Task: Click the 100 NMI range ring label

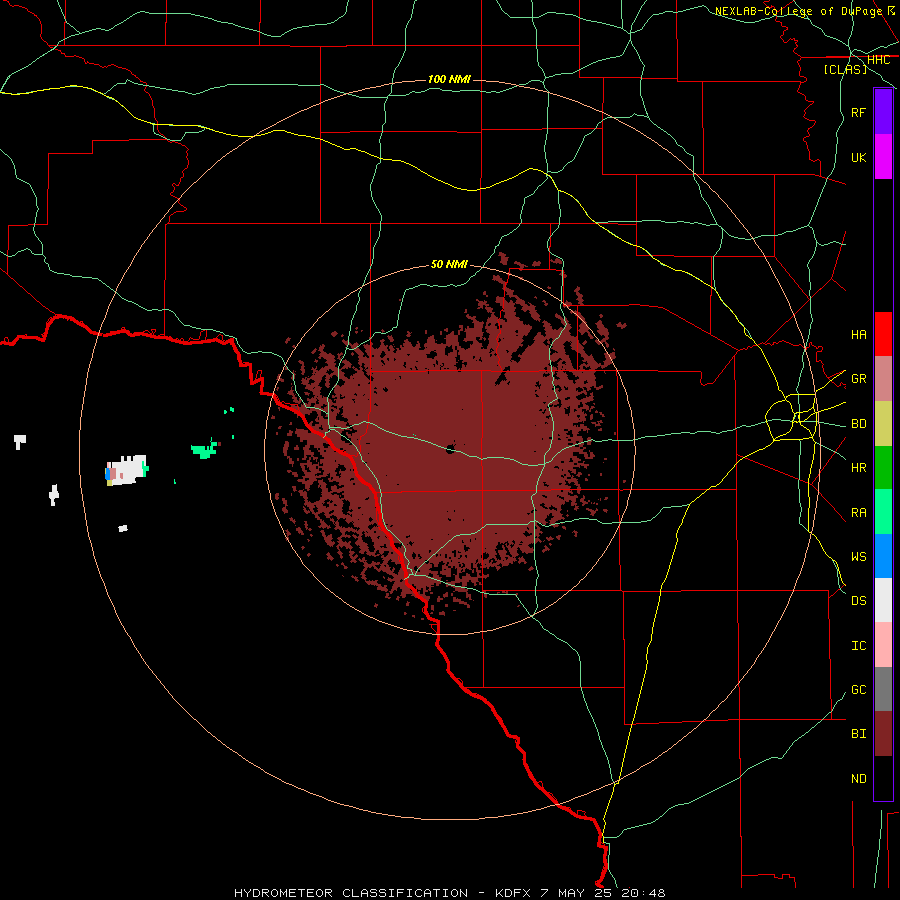Action: pos(449,79)
